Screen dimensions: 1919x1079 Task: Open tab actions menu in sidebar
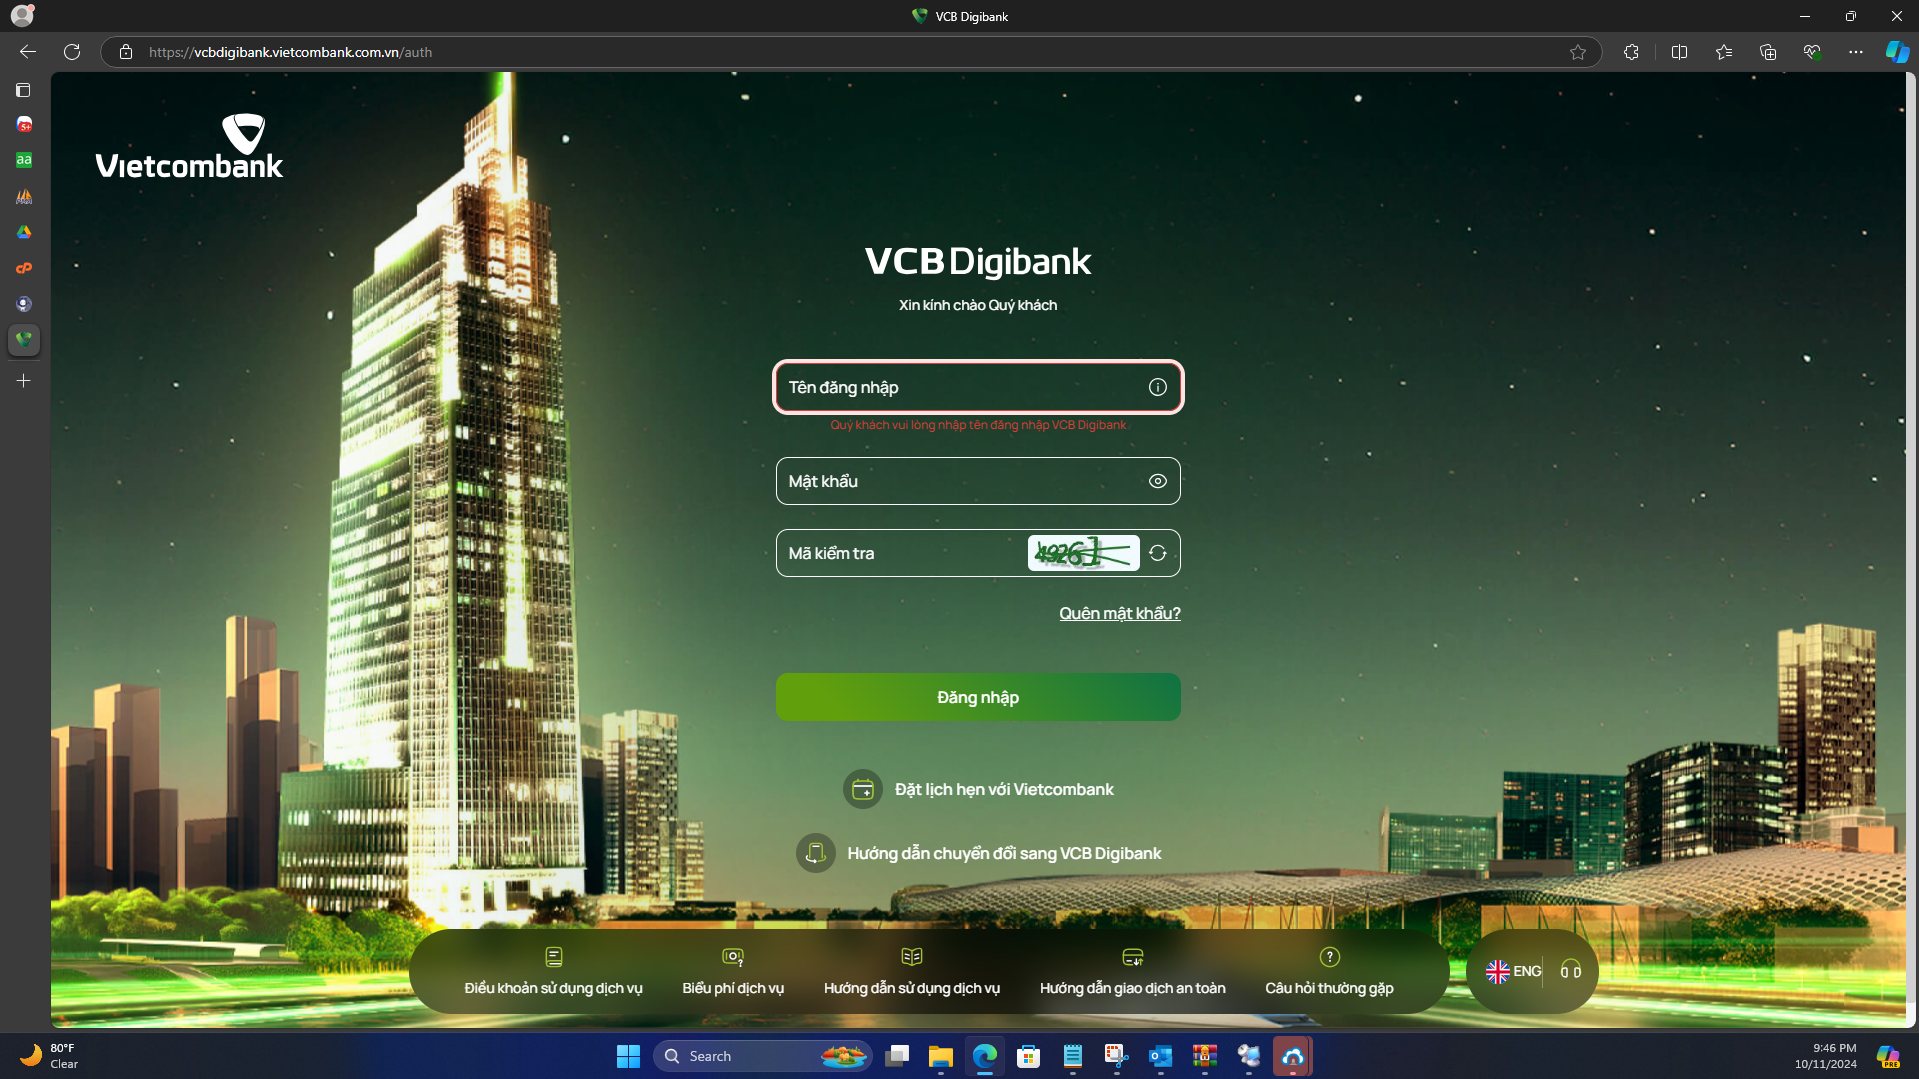[x=23, y=90]
